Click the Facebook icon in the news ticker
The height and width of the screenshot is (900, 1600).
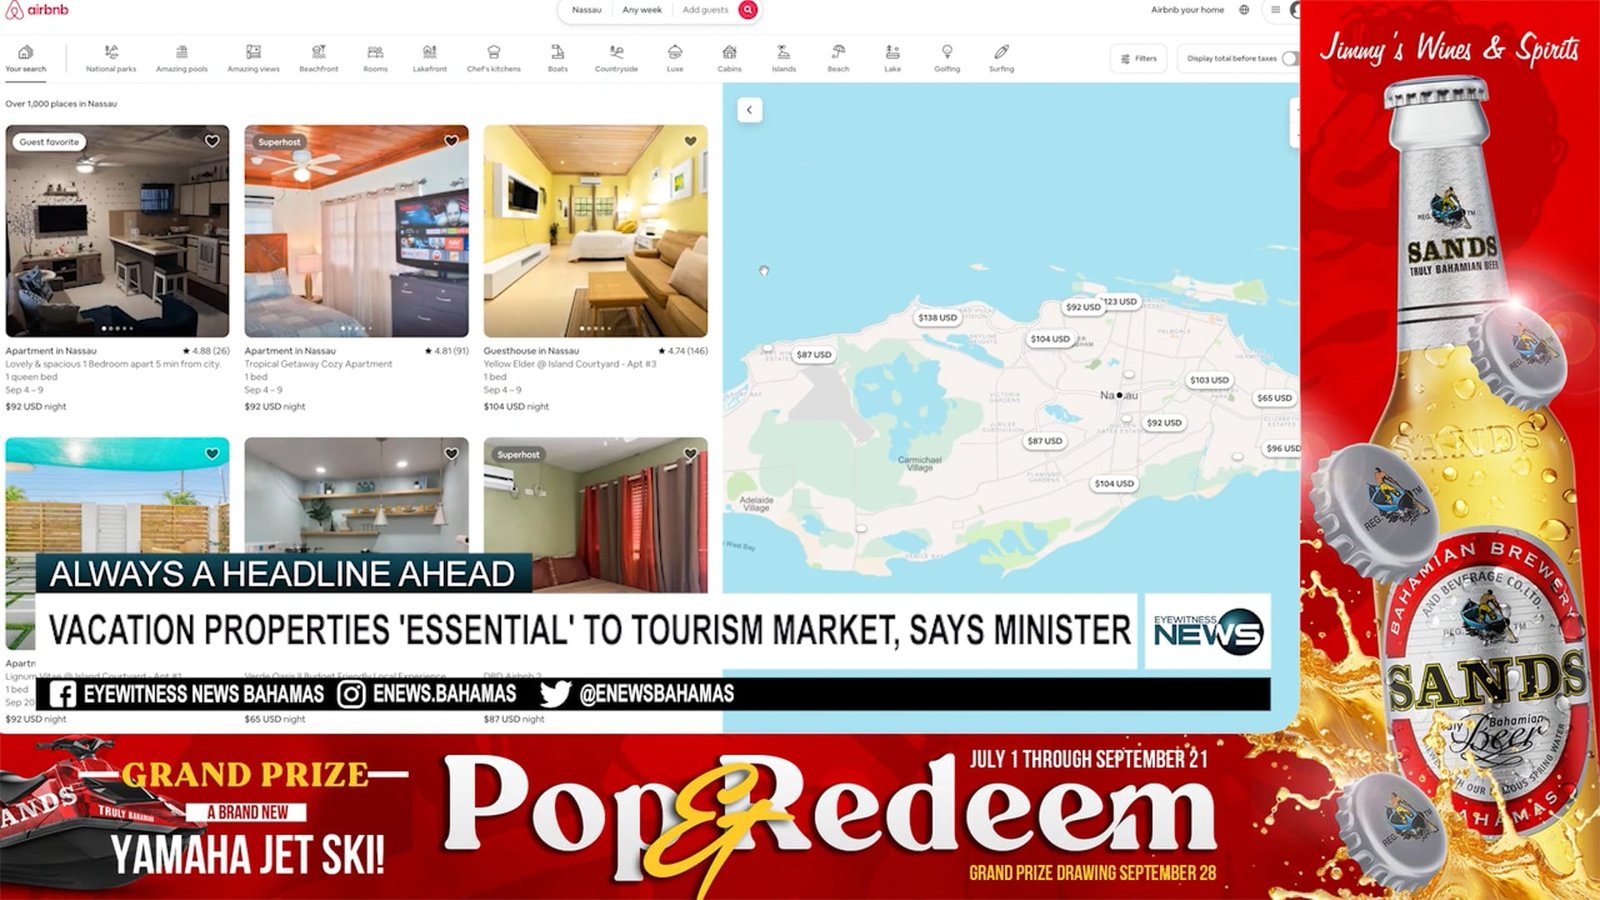pyautogui.click(x=62, y=694)
